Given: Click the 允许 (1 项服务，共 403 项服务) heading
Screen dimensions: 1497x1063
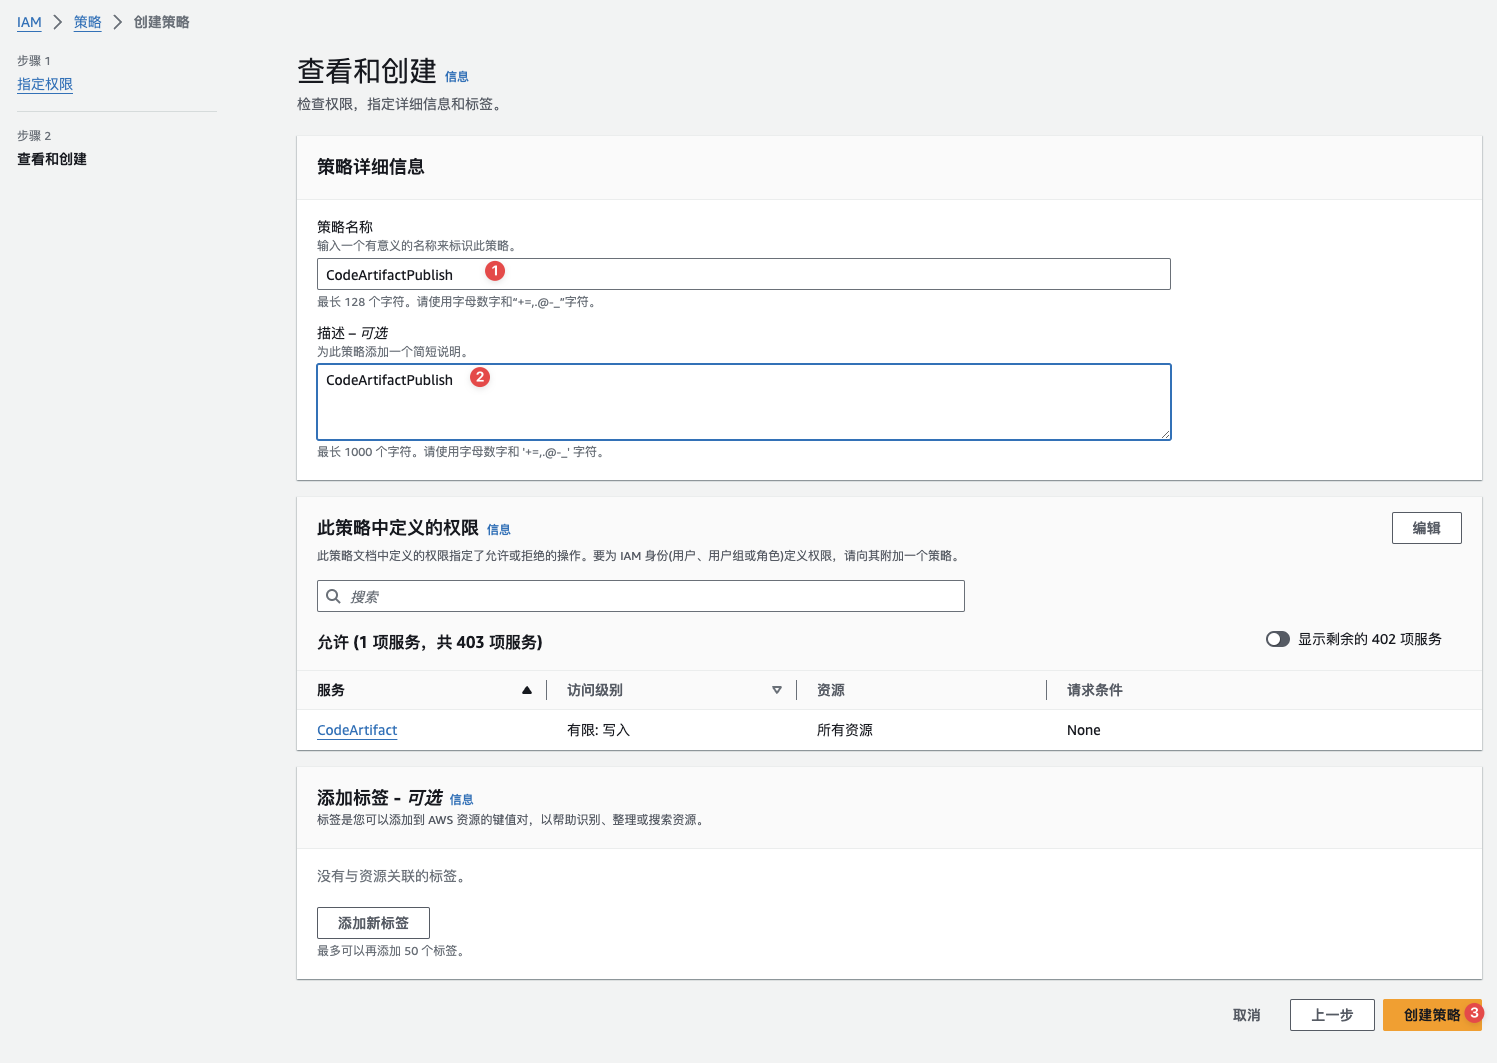Looking at the screenshot, I should (430, 642).
